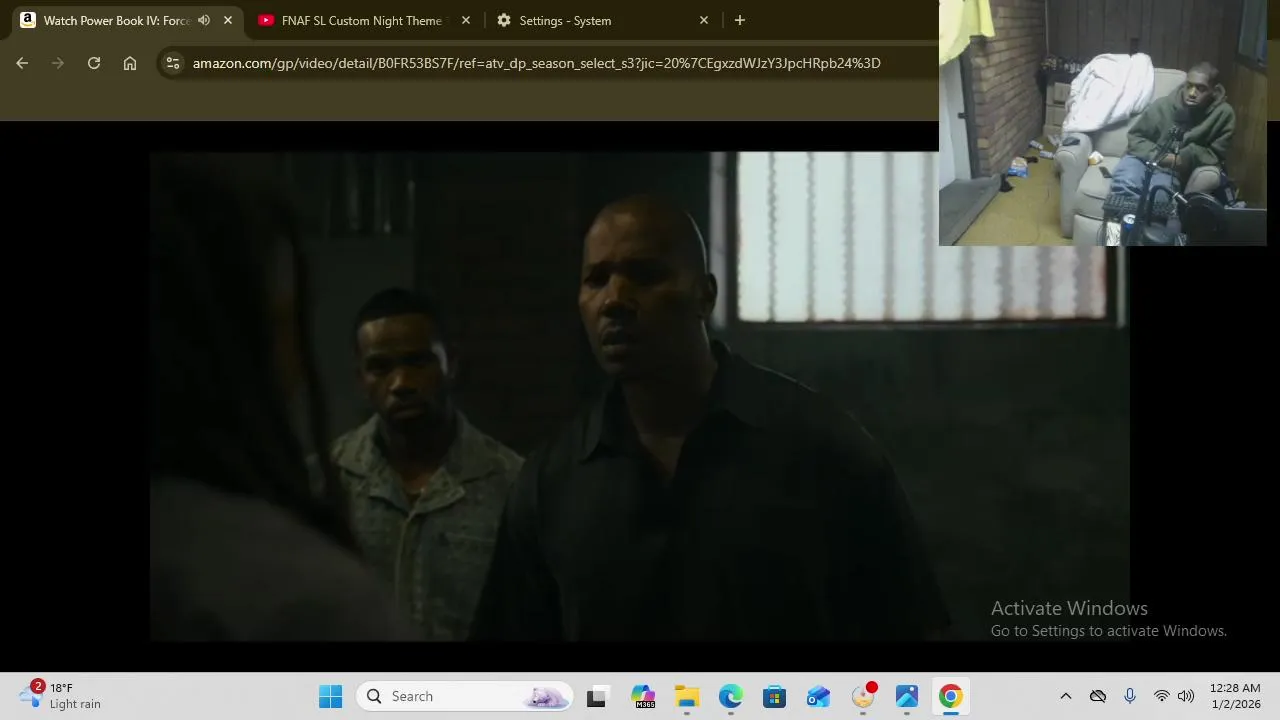The width and height of the screenshot is (1280, 720).
Task: View site information for amazon.com
Action: click(173, 63)
